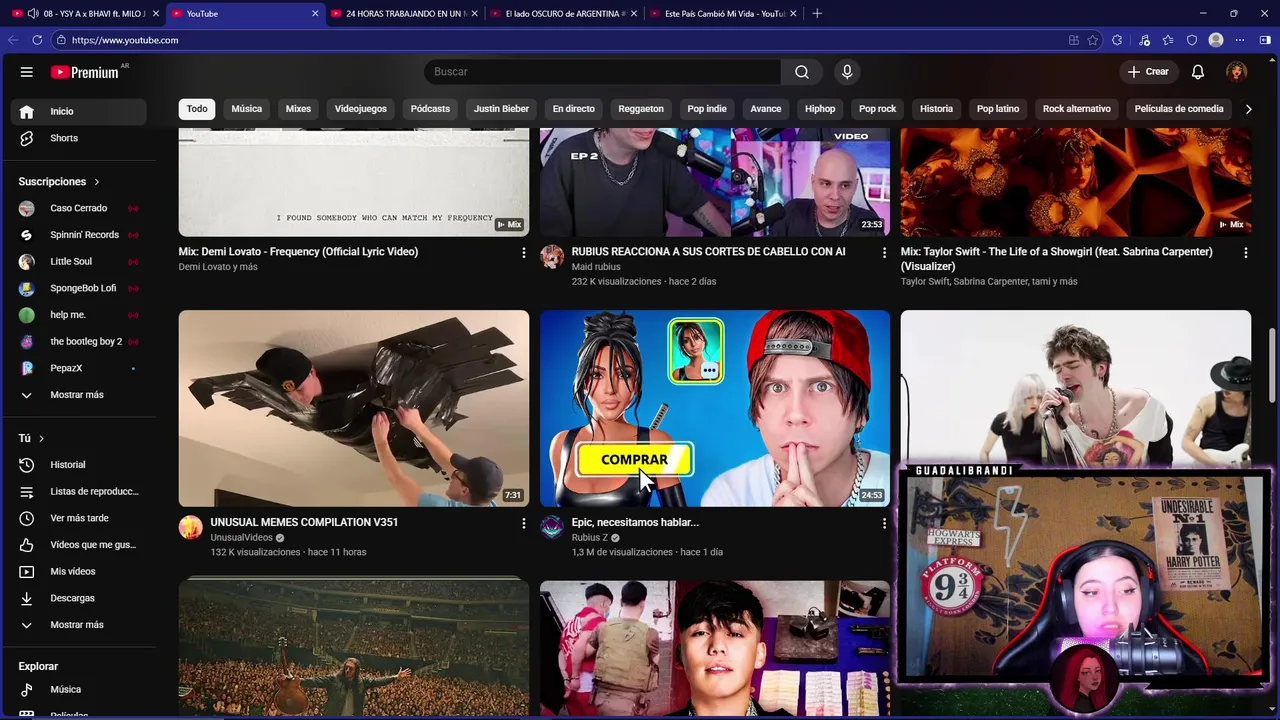Open the notifications bell
This screenshot has width=1280, height=720.
click(1198, 72)
